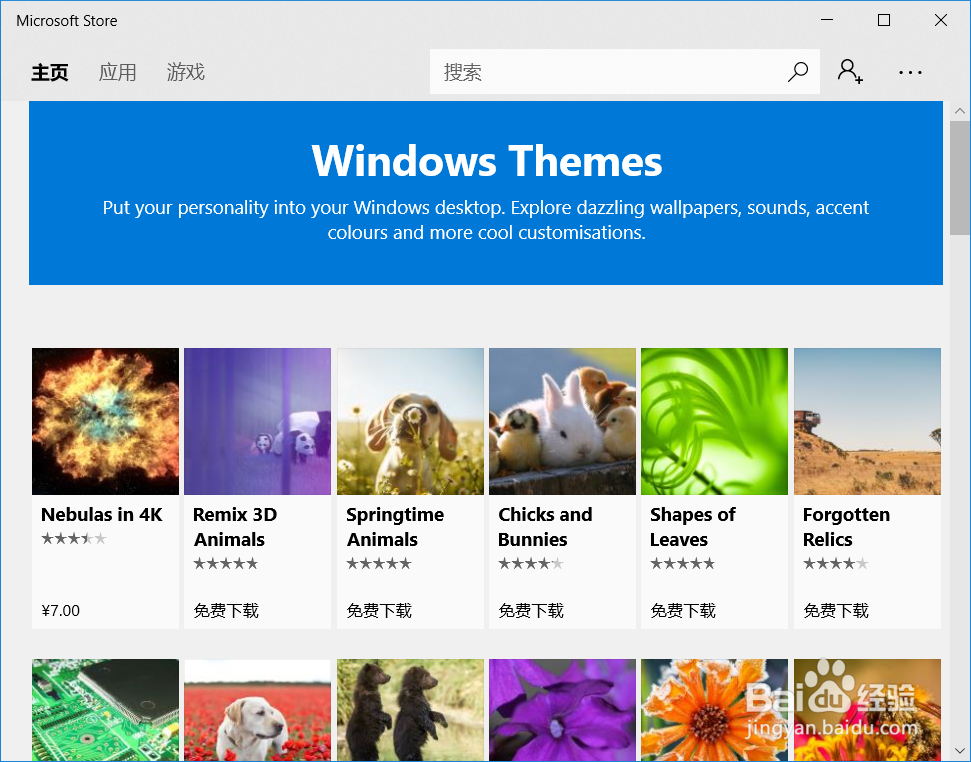This screenshot has width=971, height=762.
Task: Click the Windows Themes banner heading
Action: (x=487, y=161)
